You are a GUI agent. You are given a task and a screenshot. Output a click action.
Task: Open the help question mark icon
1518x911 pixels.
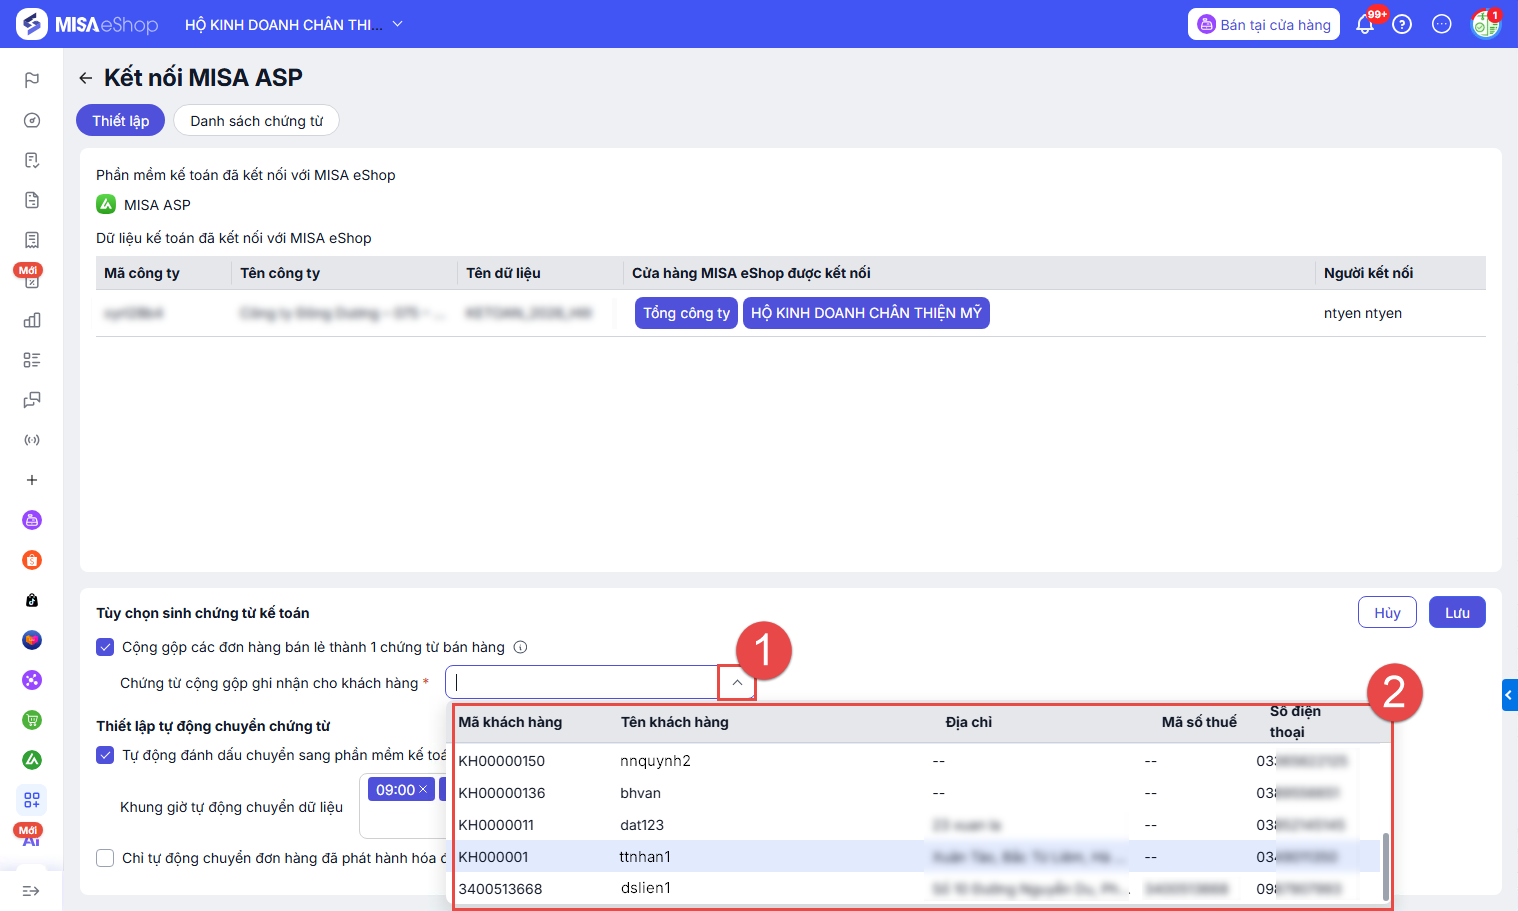tap(1402, 24)
